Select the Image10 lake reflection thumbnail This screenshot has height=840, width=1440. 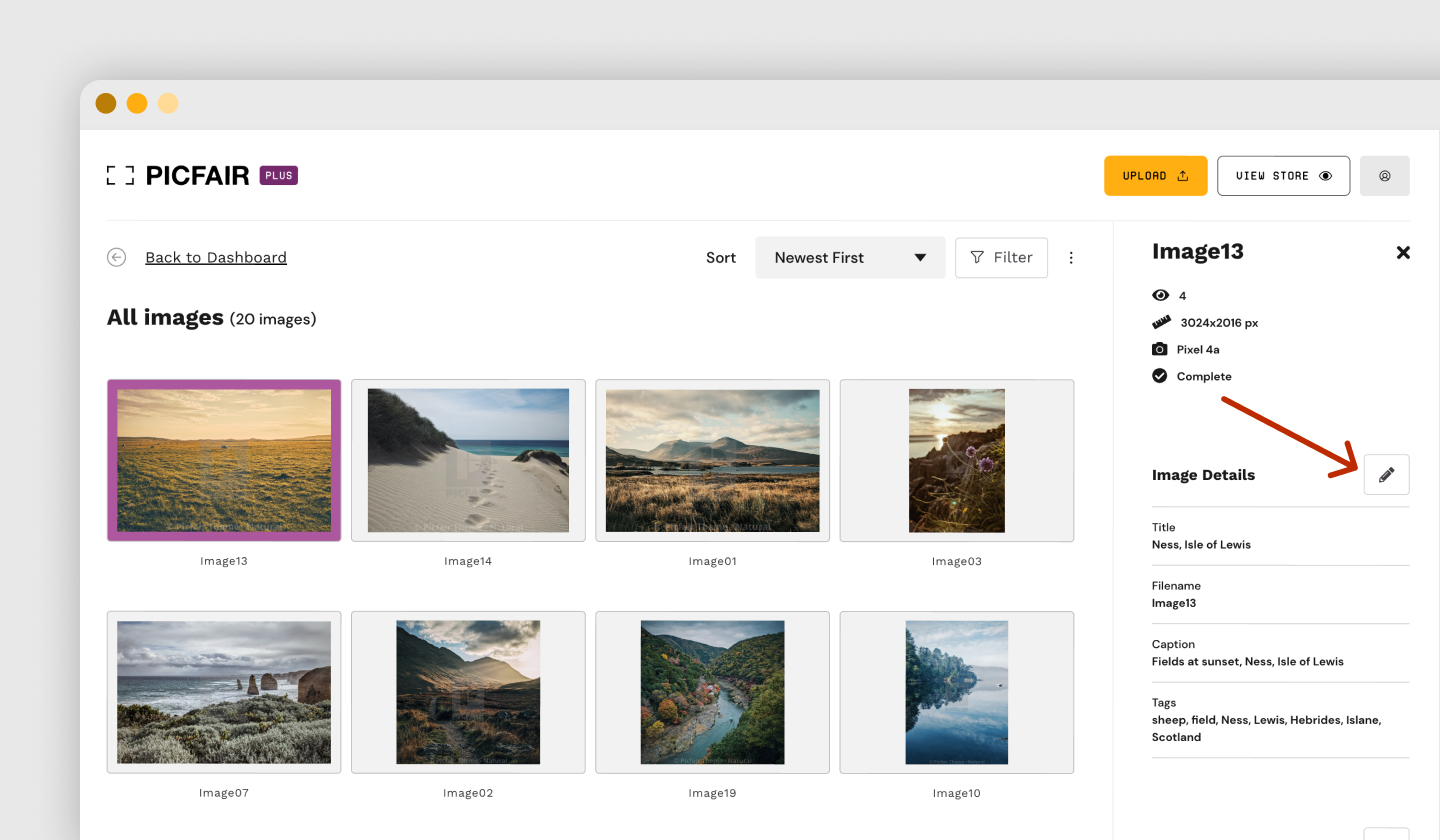pyautogui.click(x=957, y=692)
